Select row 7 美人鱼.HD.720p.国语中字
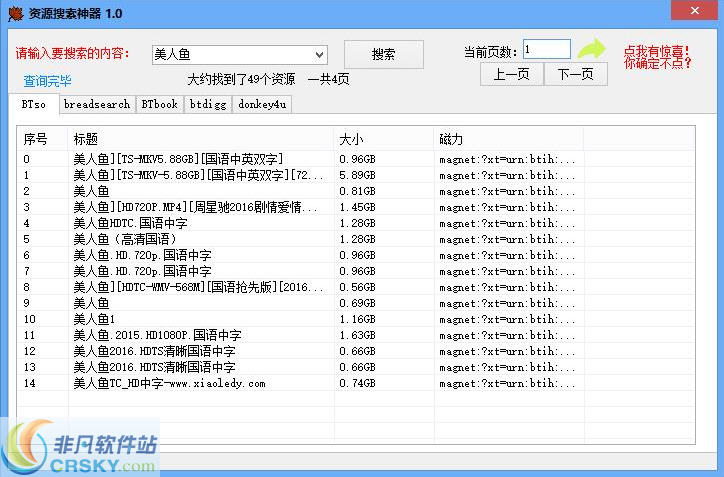Viewport: 724px width, 477px height. tap(142, 271)
